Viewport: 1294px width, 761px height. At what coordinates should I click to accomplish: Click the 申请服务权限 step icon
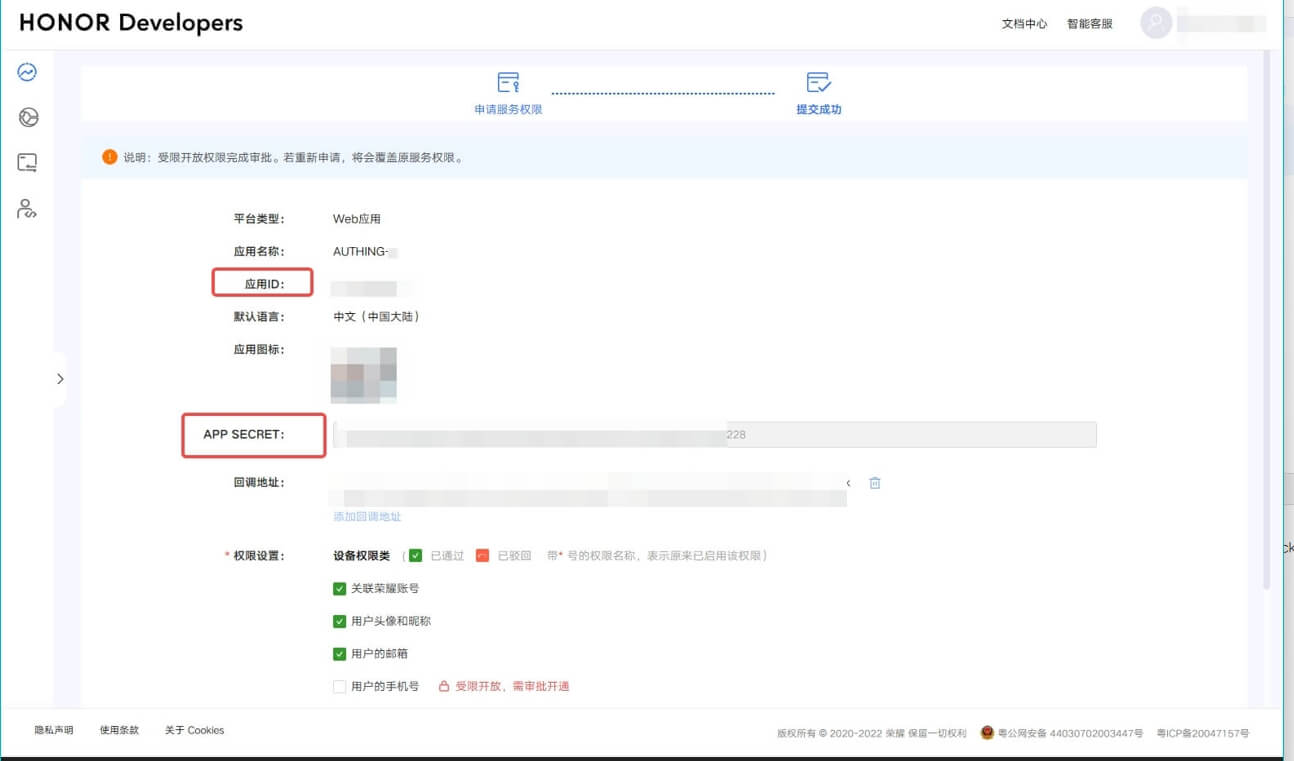click(x=508, y=82)
